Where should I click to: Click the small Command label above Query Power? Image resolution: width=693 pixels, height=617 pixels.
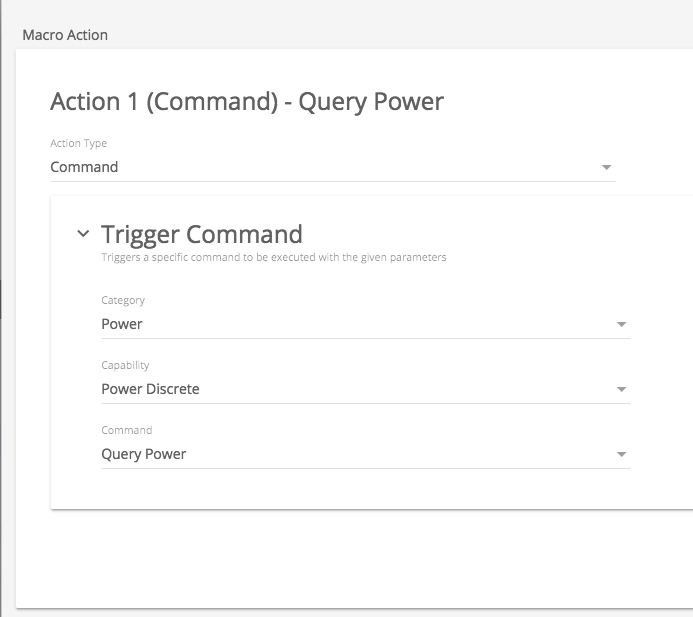tap(127, 430)
